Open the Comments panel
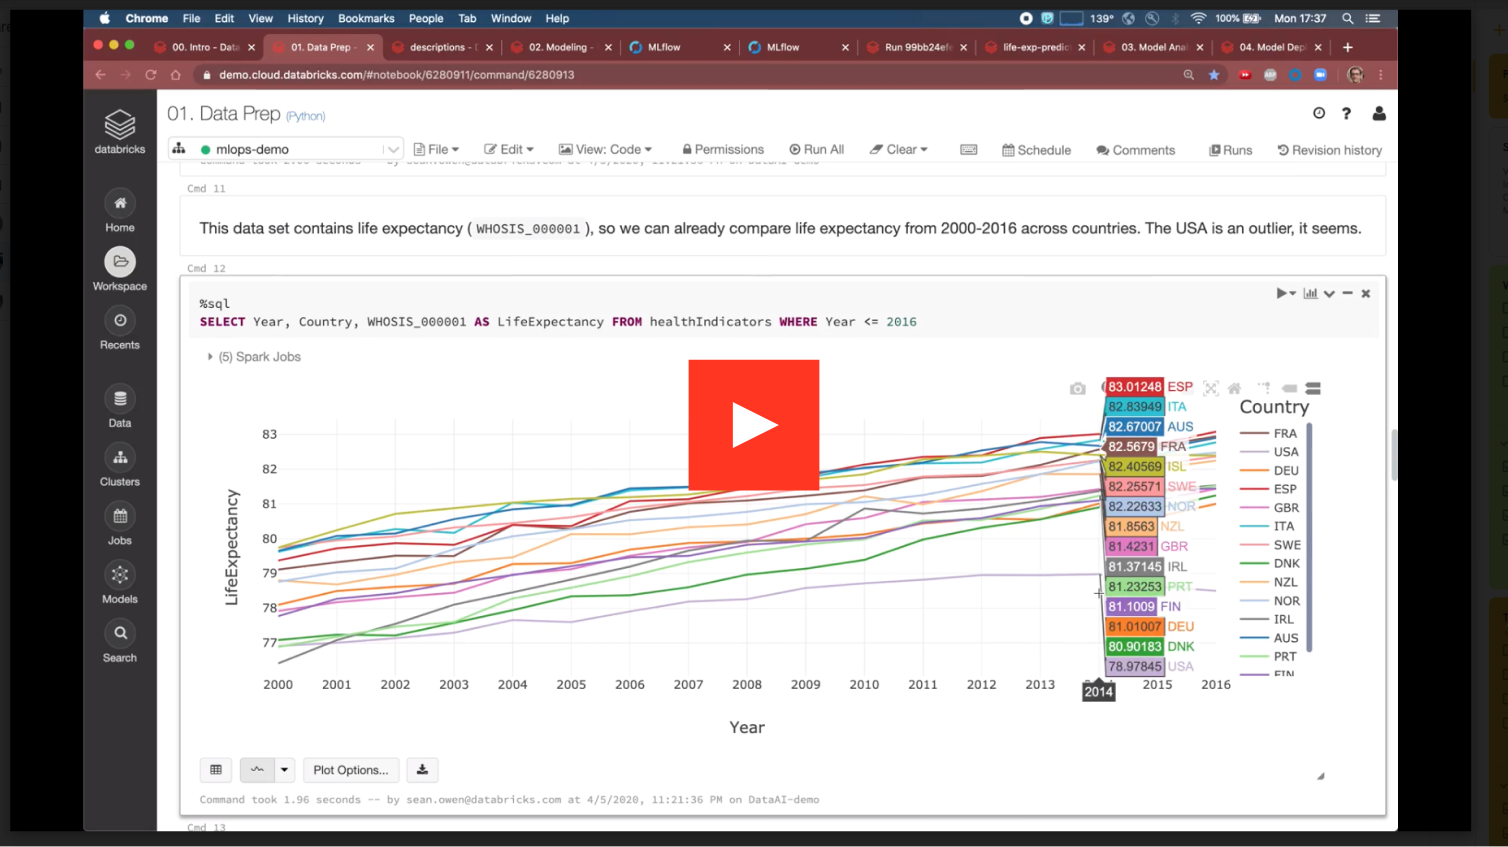The height and width of the screenshot is (847, 1508). (1135, 150)
